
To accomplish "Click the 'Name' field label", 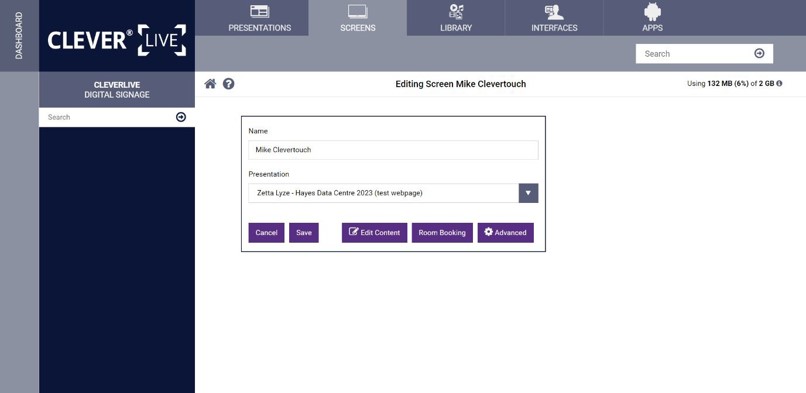I will point(258,131).
